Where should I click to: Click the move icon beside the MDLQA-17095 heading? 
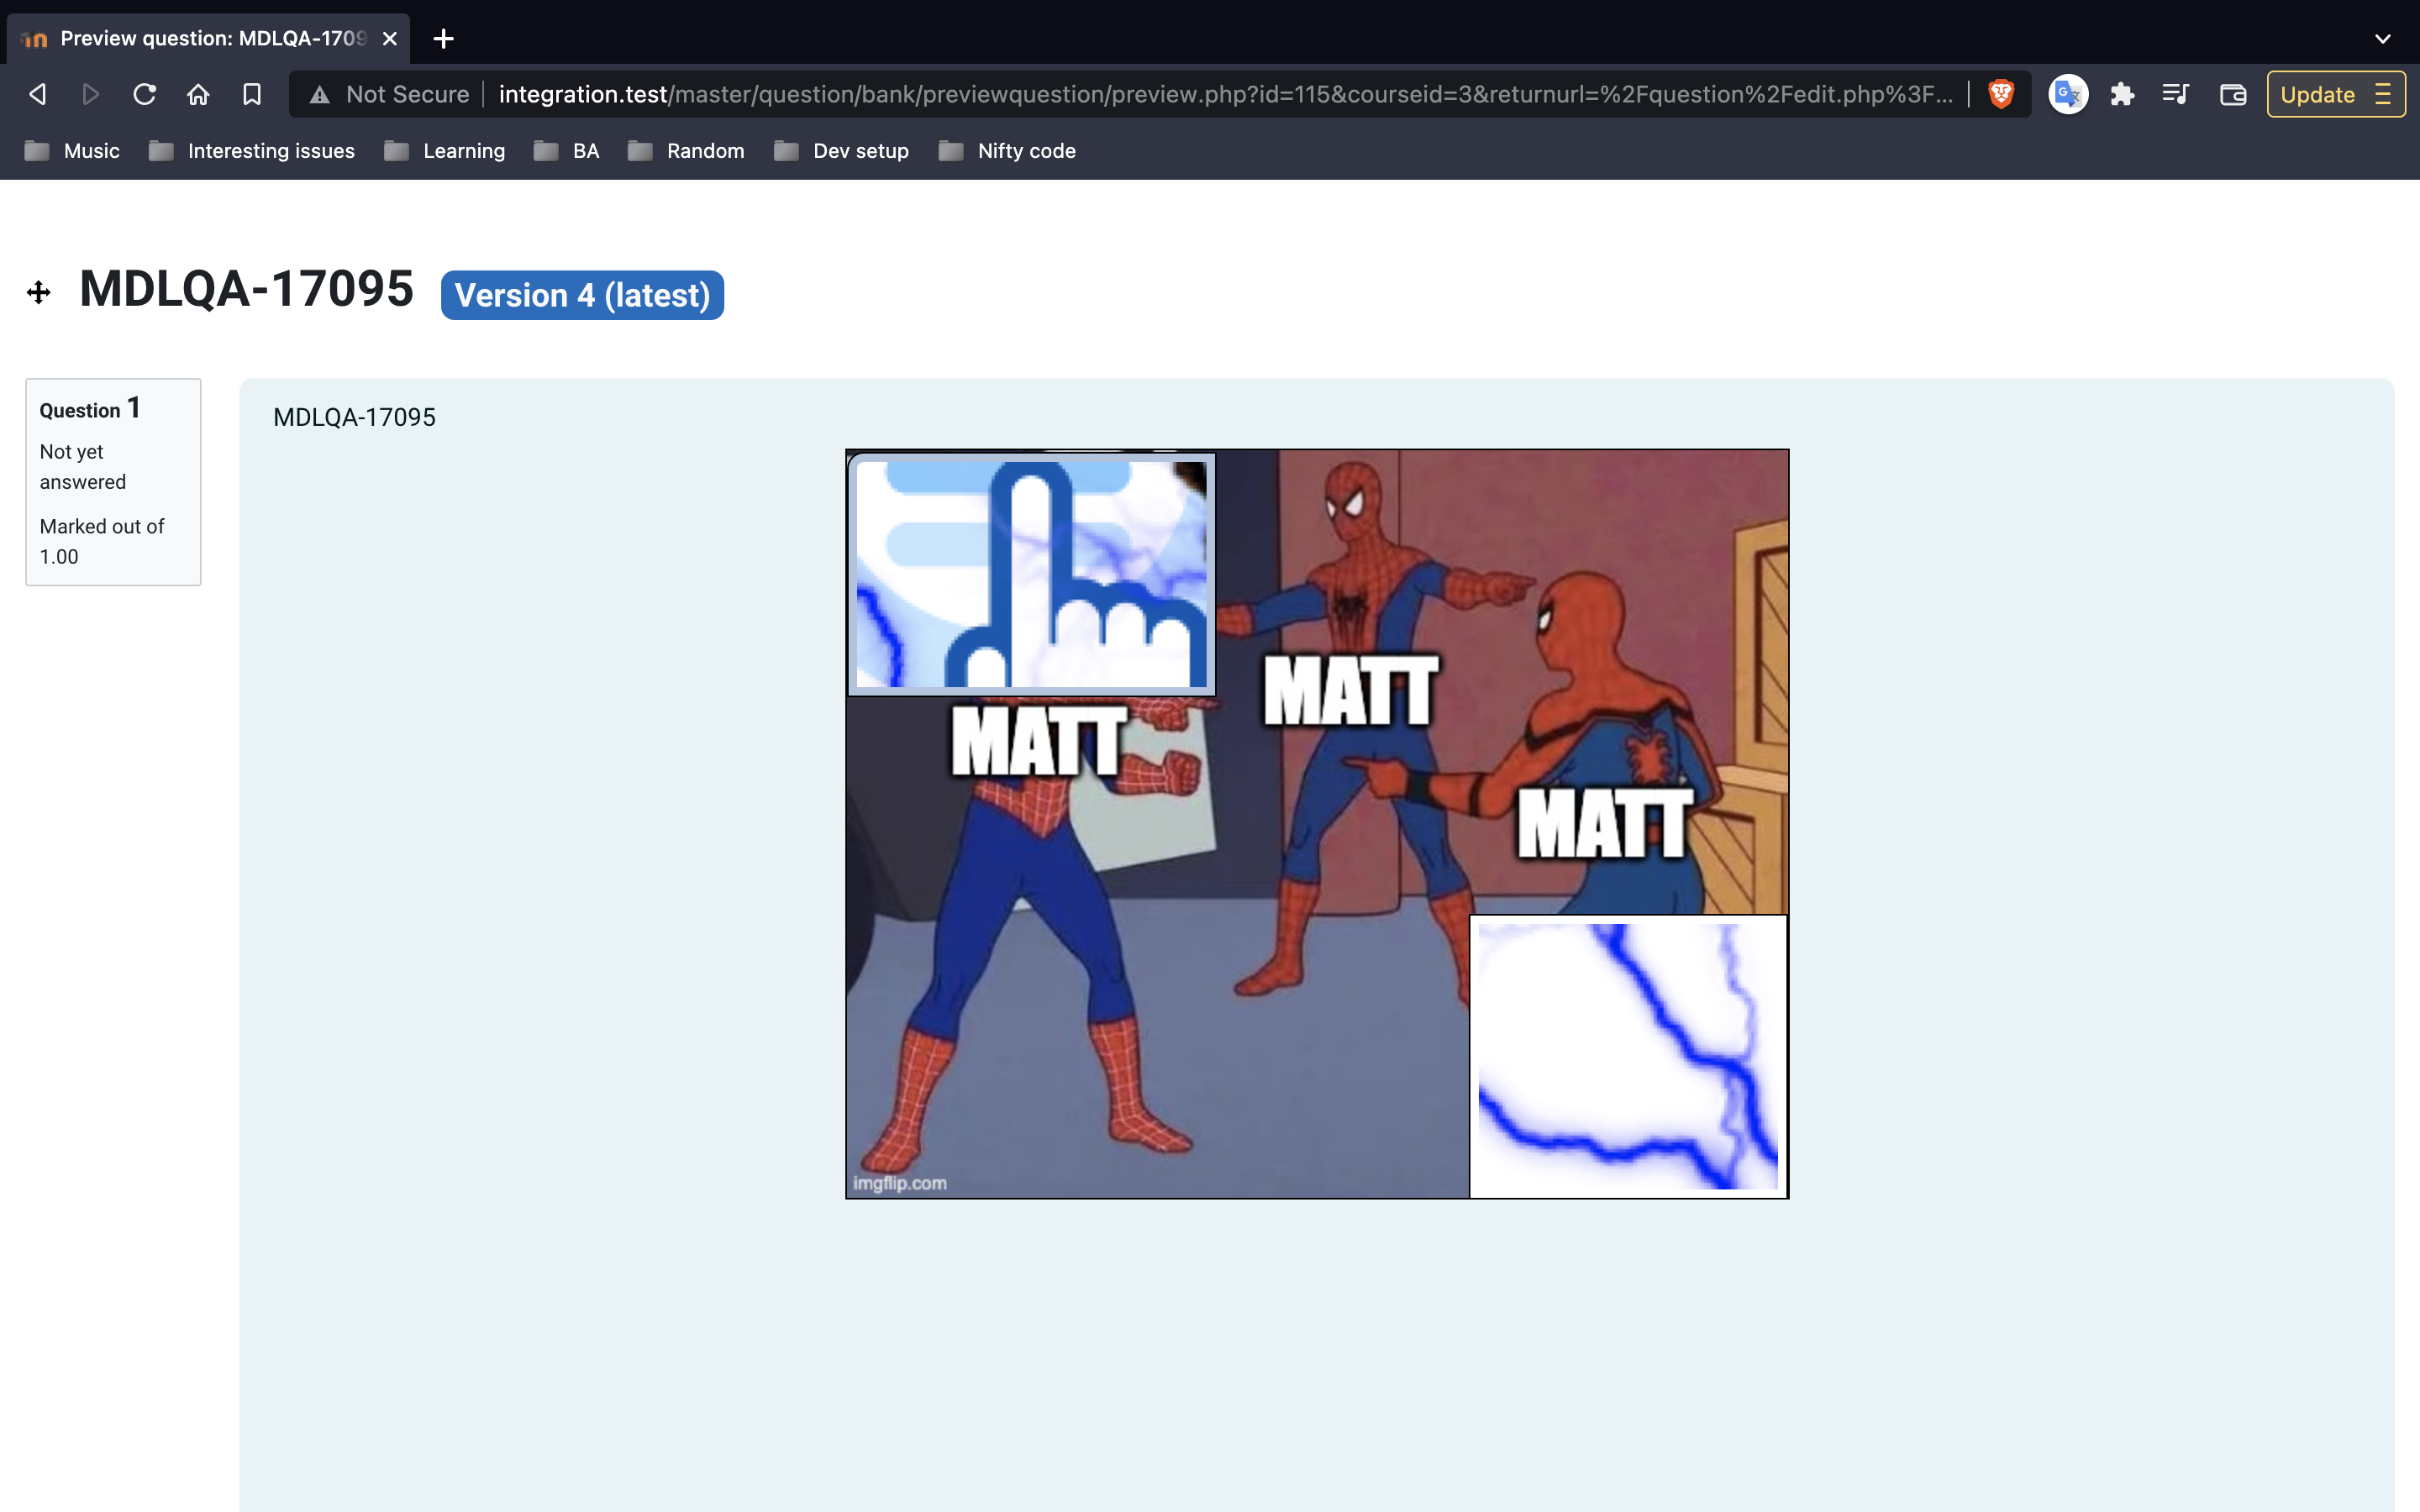39,292
